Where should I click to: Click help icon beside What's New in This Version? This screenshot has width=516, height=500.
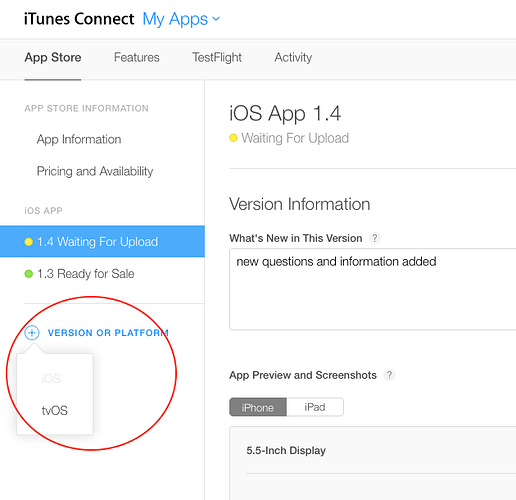[x=374, y=238]
